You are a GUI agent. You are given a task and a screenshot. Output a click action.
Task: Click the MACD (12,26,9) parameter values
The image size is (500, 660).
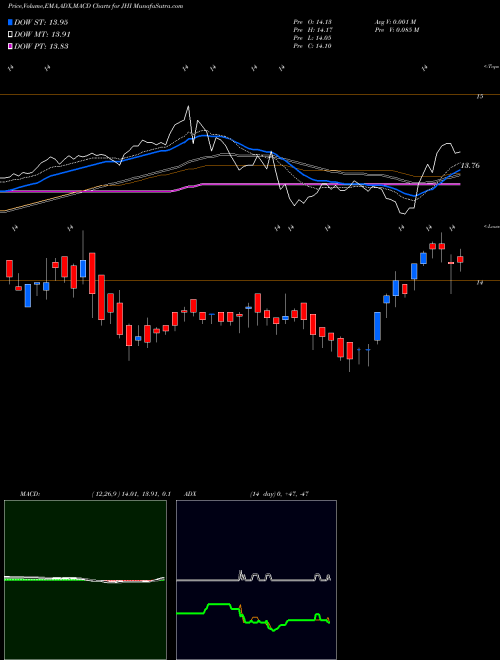[130, 494]
